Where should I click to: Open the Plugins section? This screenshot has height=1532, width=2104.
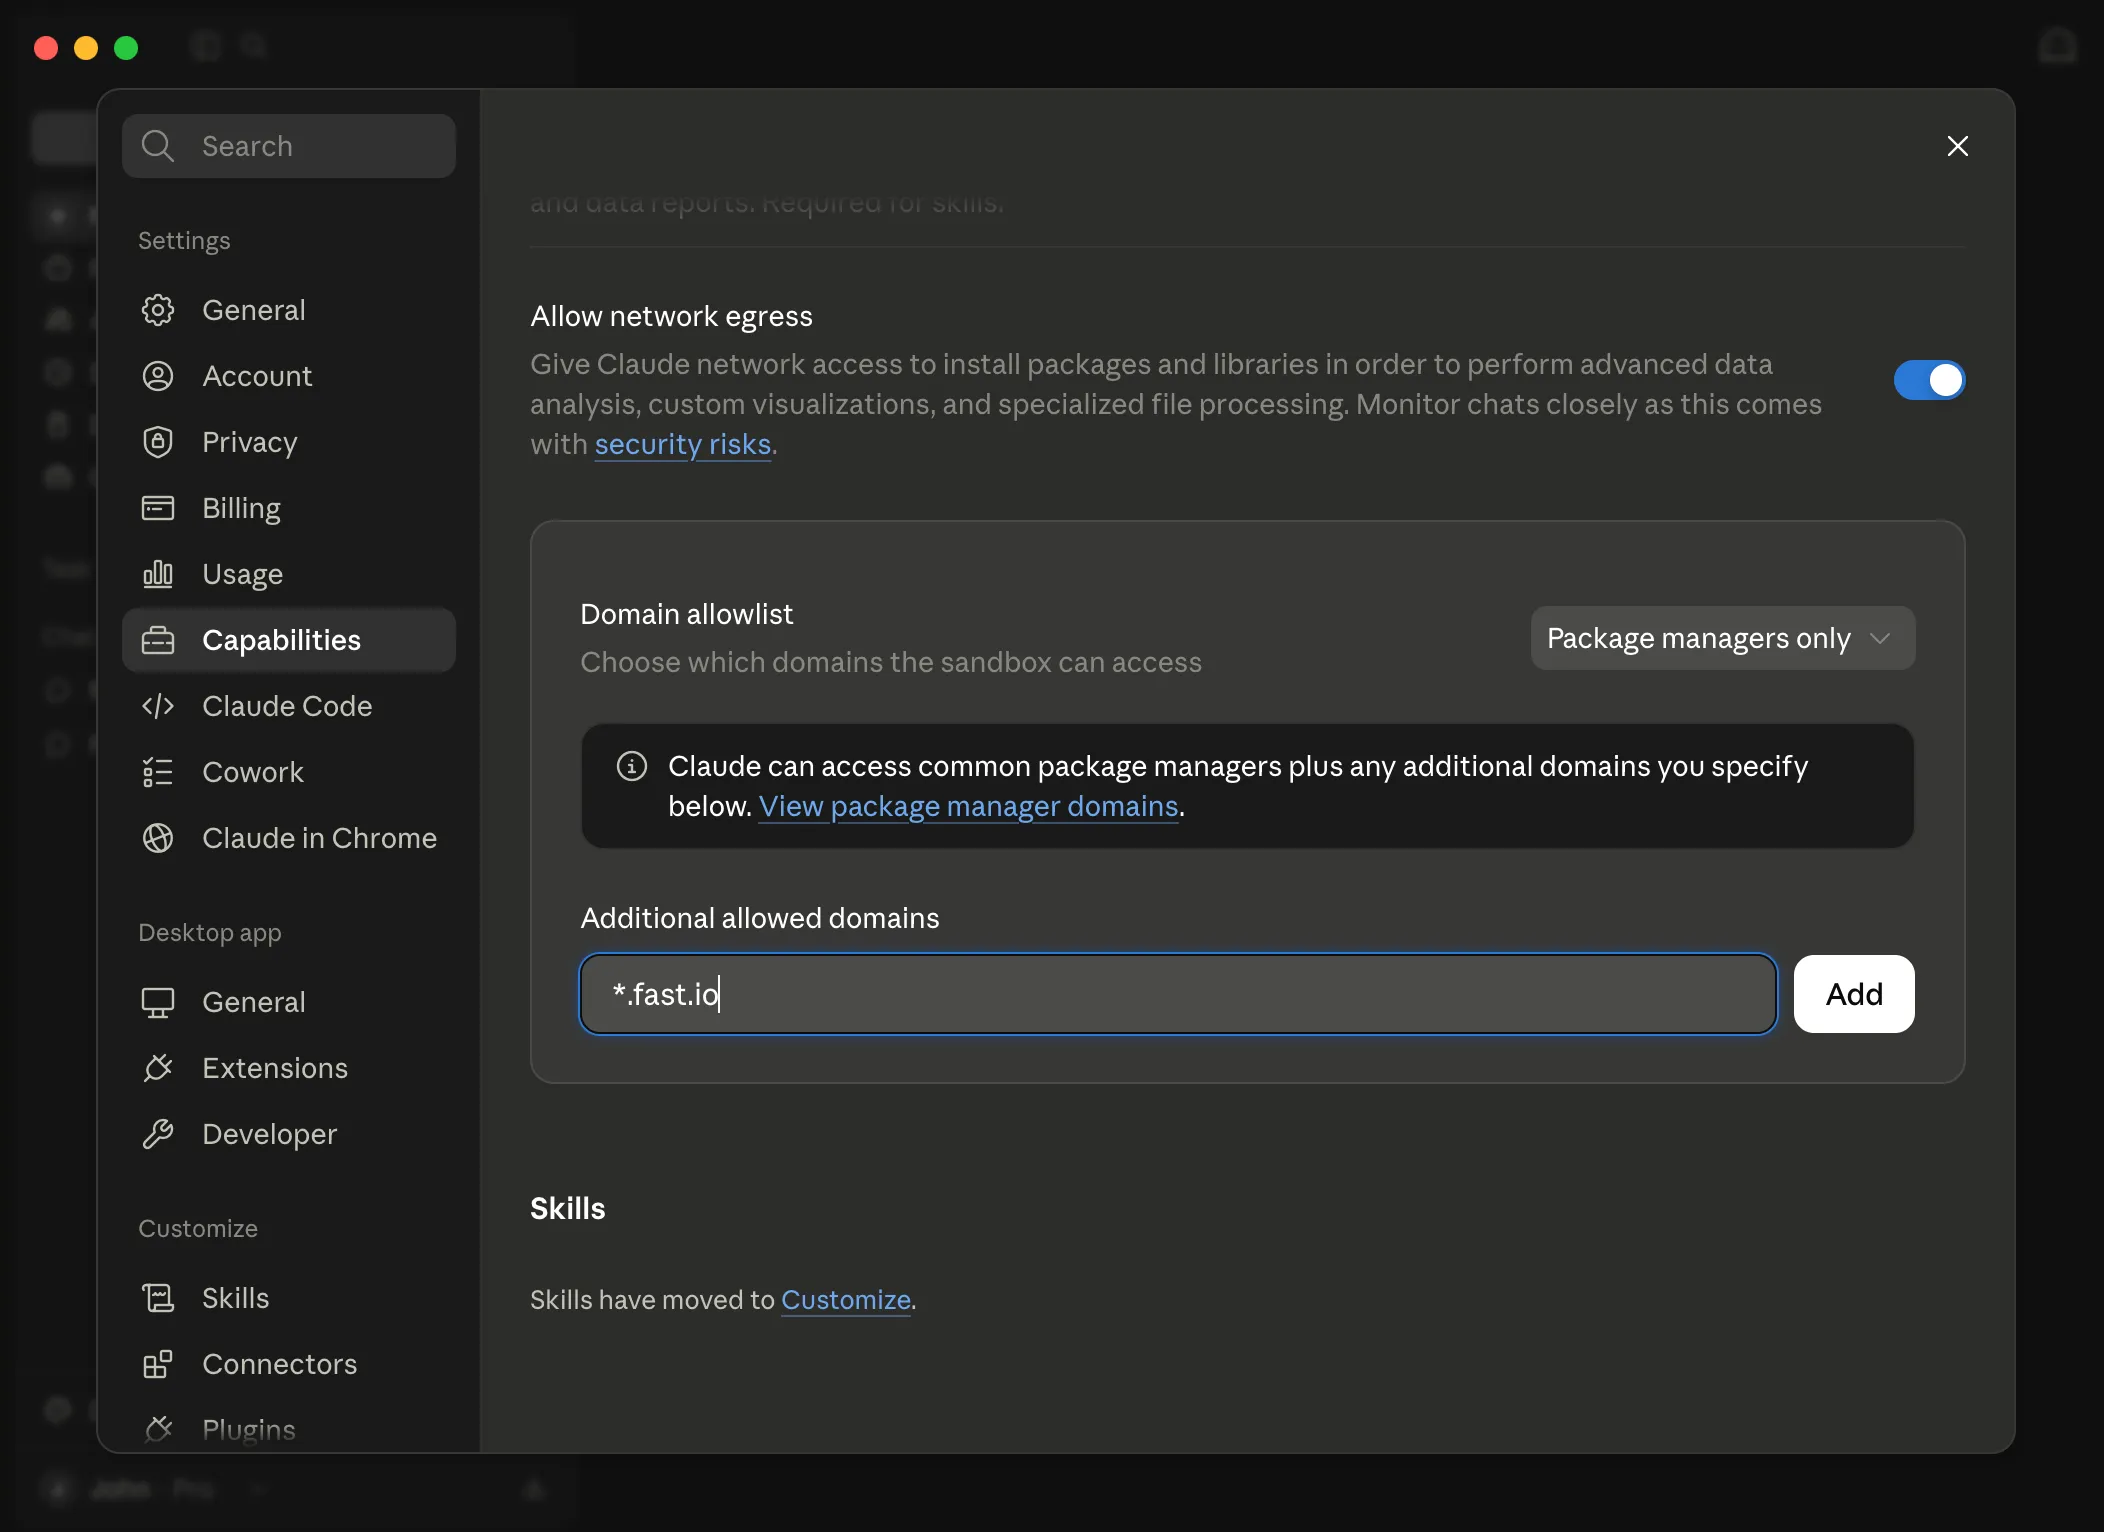(x=289, y=1430)
